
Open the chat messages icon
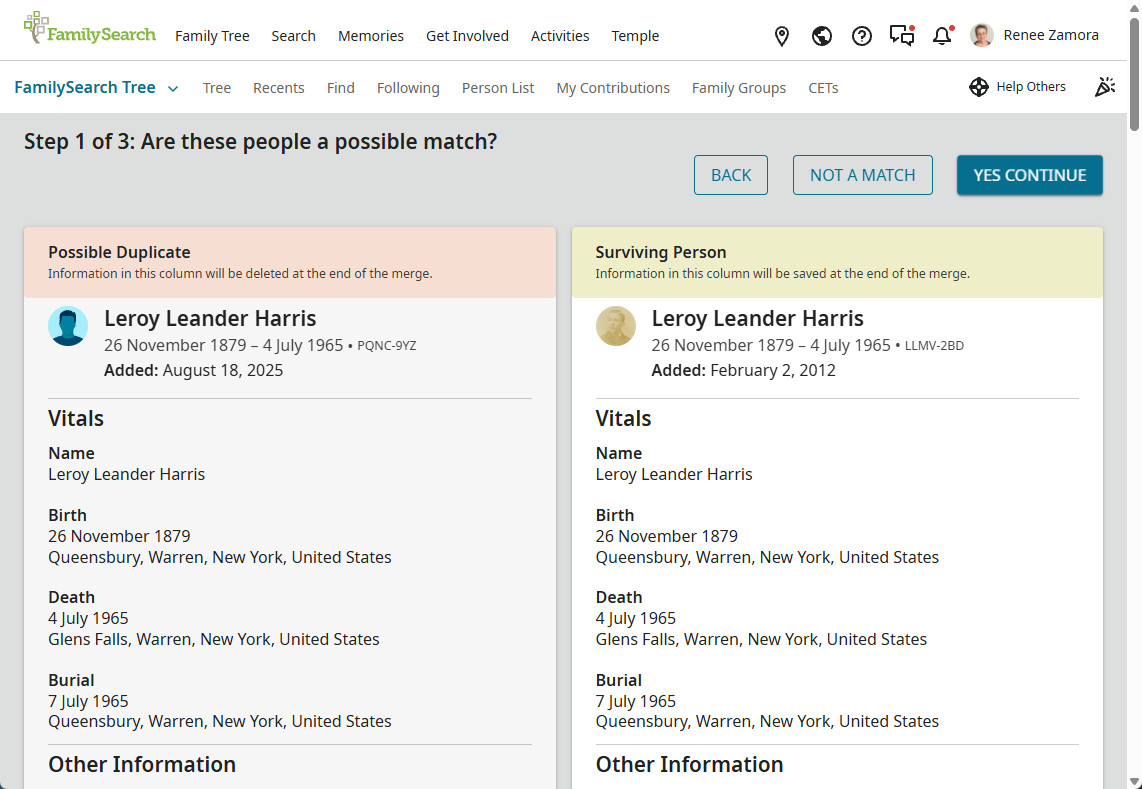pos(902,36)
